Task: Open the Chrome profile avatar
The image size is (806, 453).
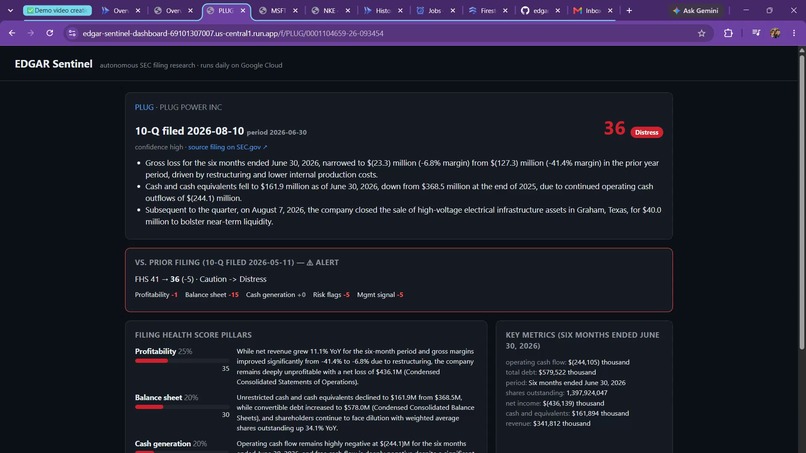Action: pyautogui.click(x=775, y=33)
